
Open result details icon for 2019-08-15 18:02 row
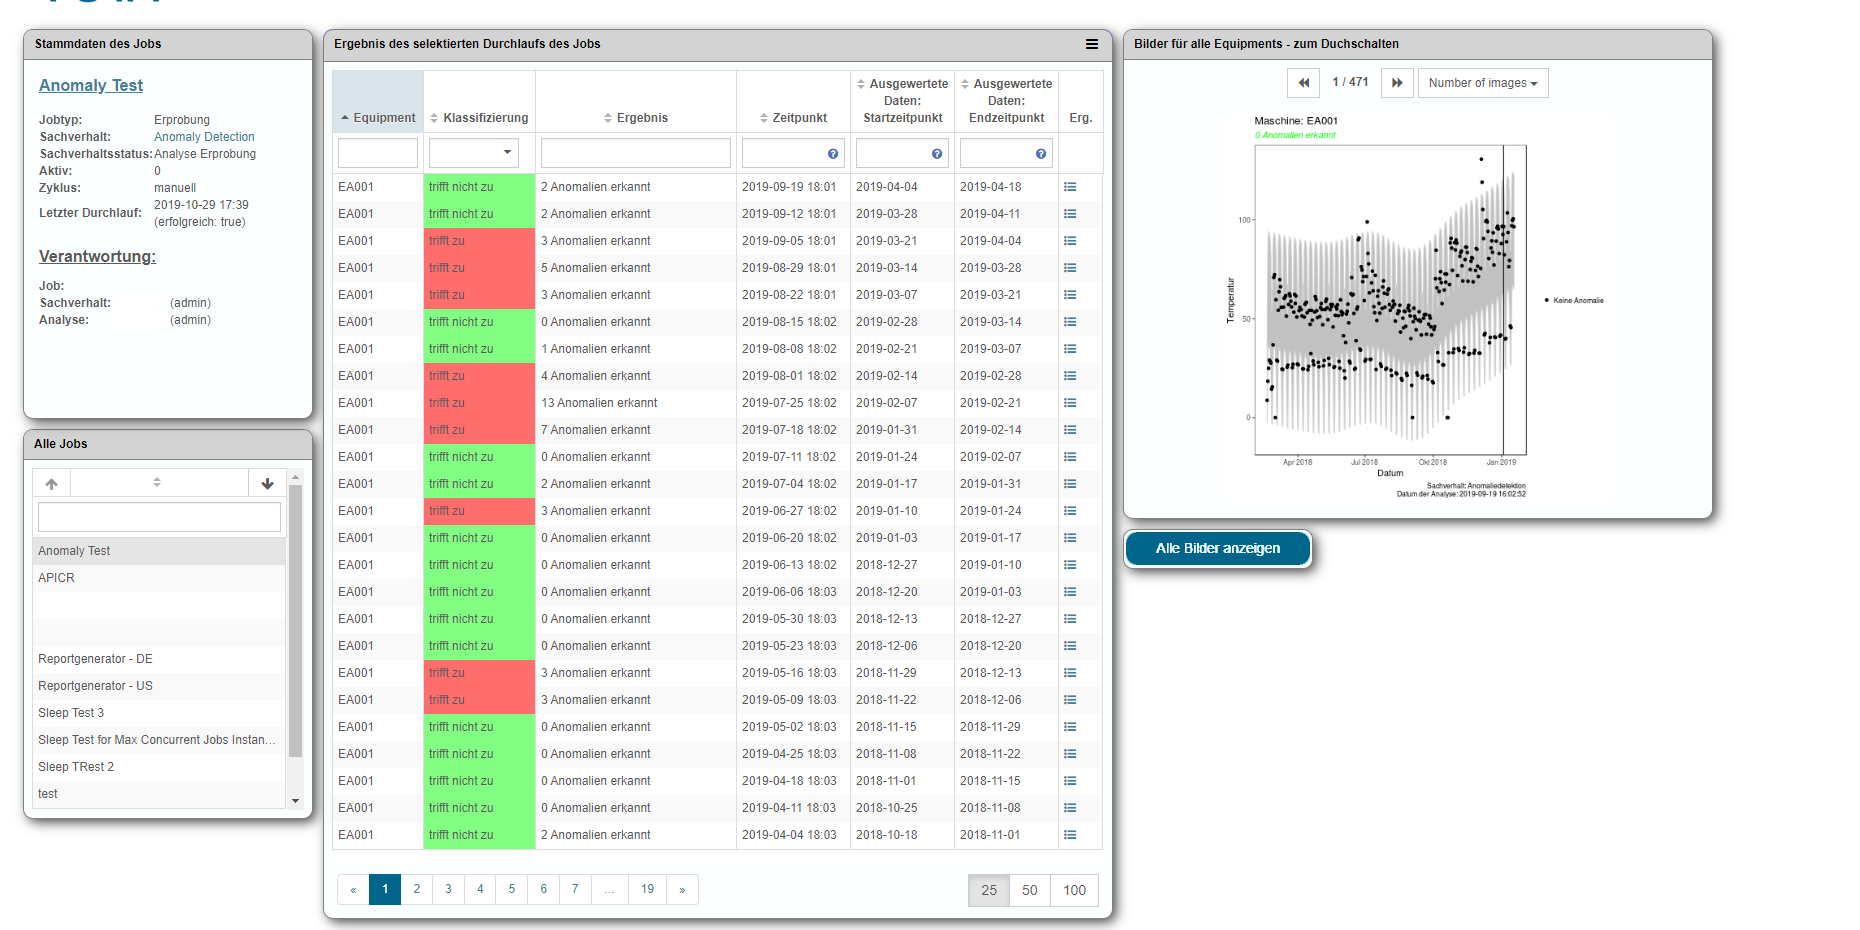[1070, 322]
